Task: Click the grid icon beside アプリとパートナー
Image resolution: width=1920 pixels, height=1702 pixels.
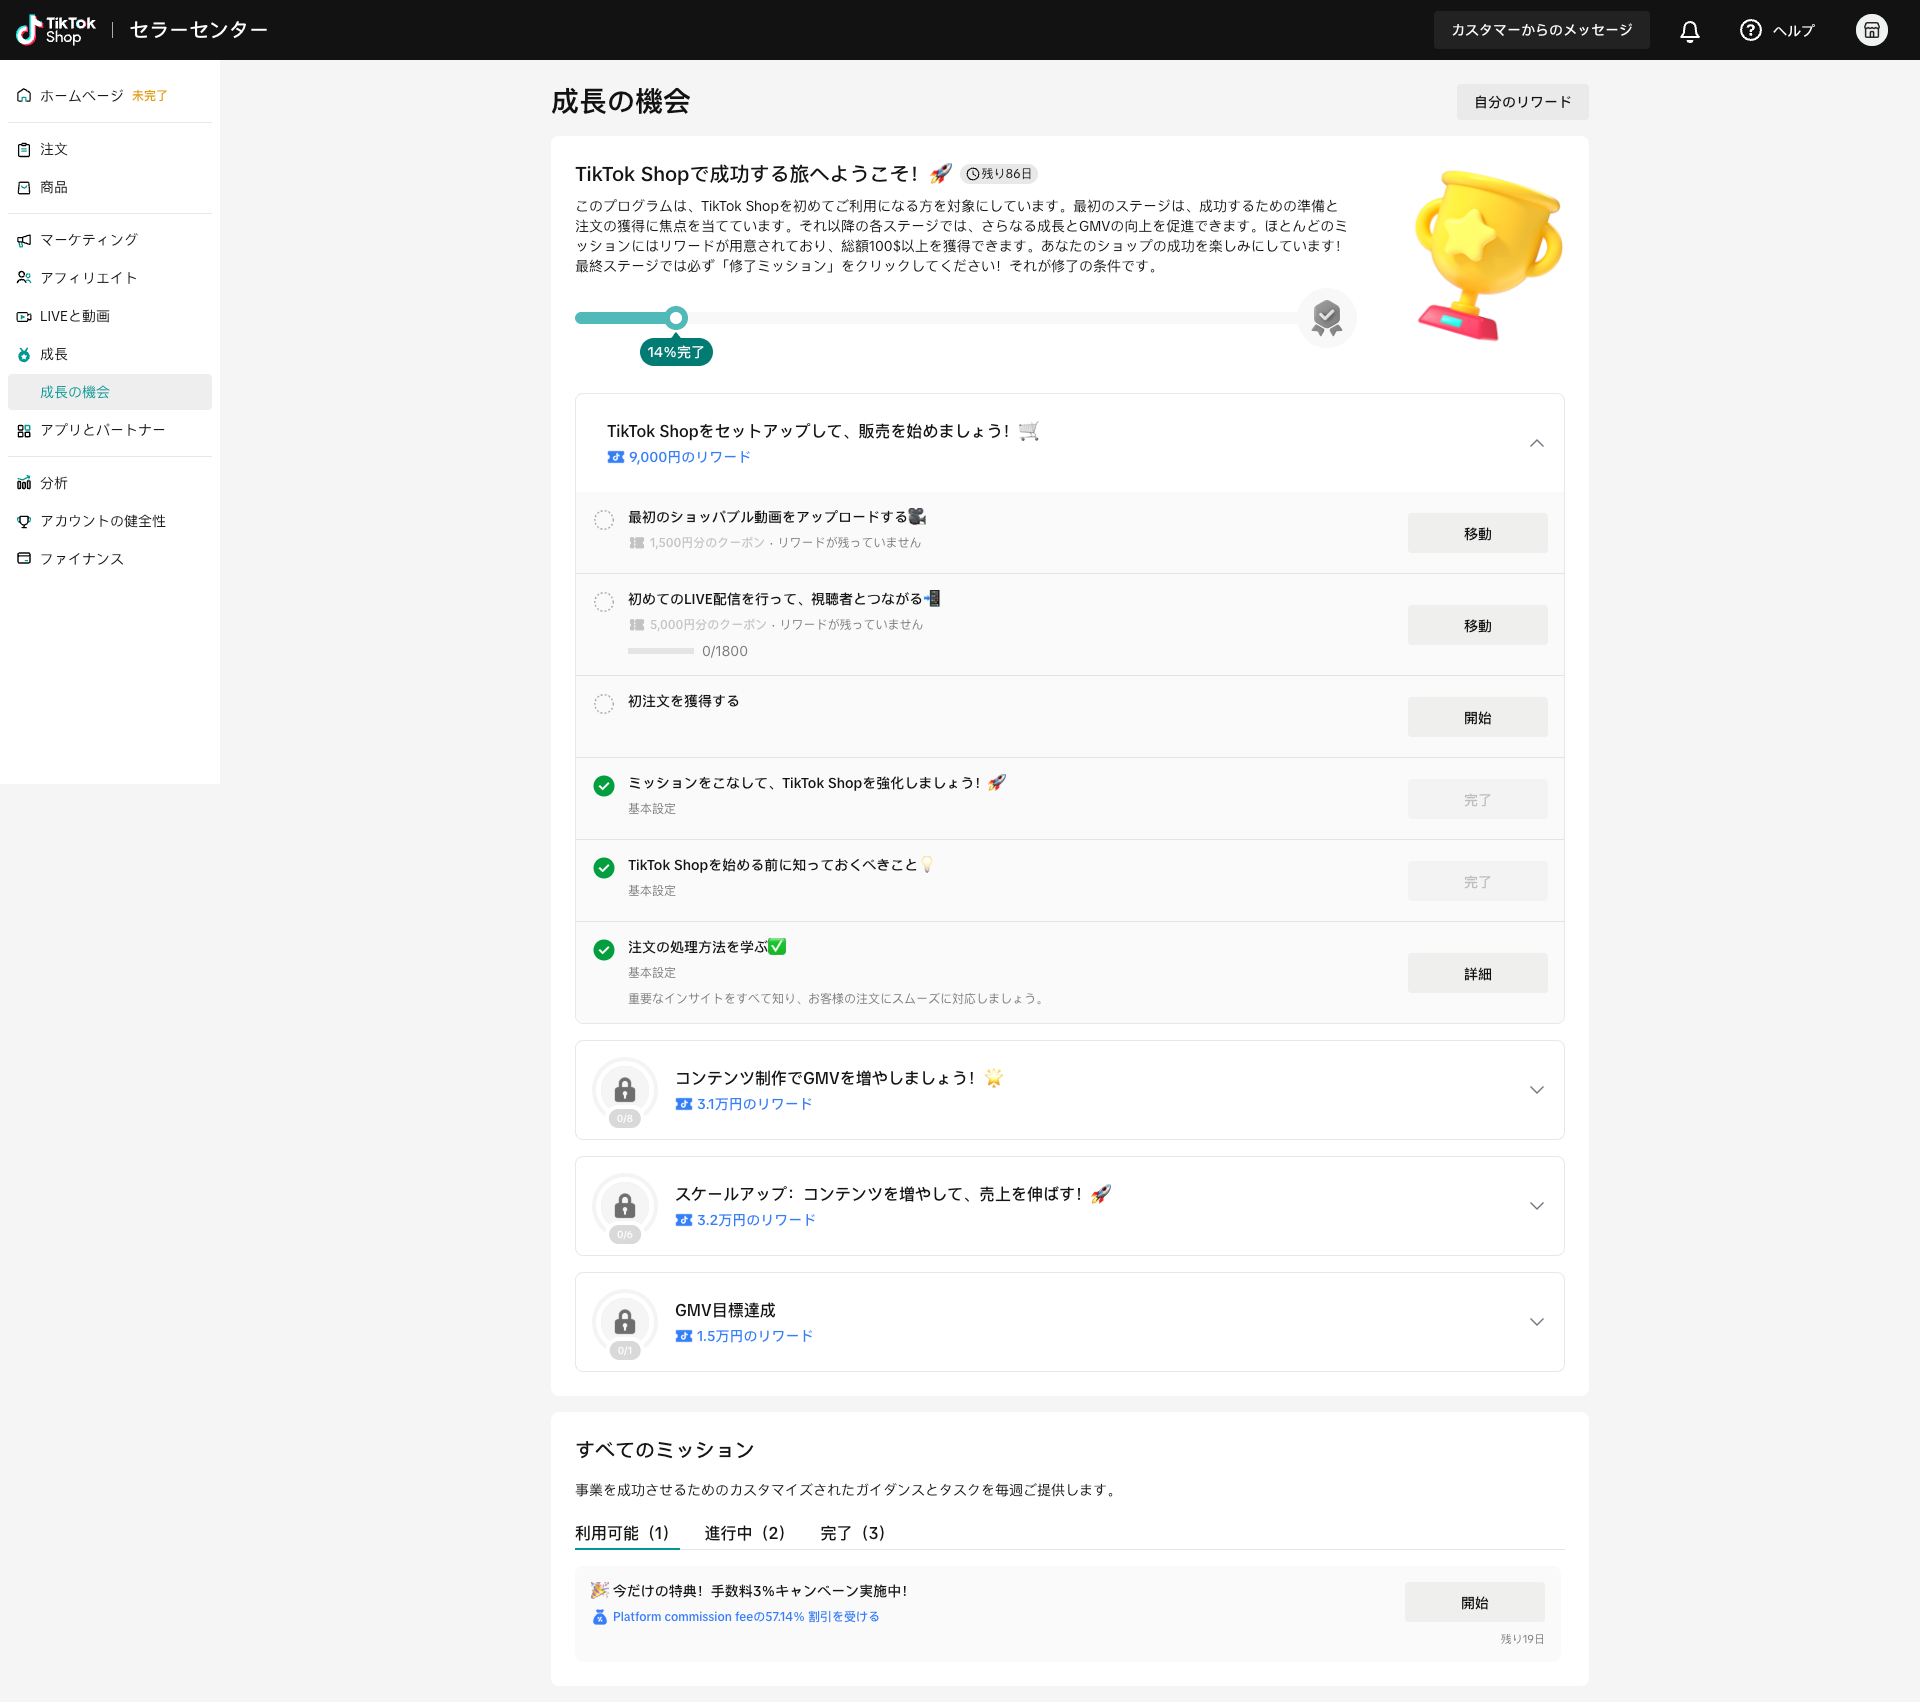Action: tap(24, 430)
